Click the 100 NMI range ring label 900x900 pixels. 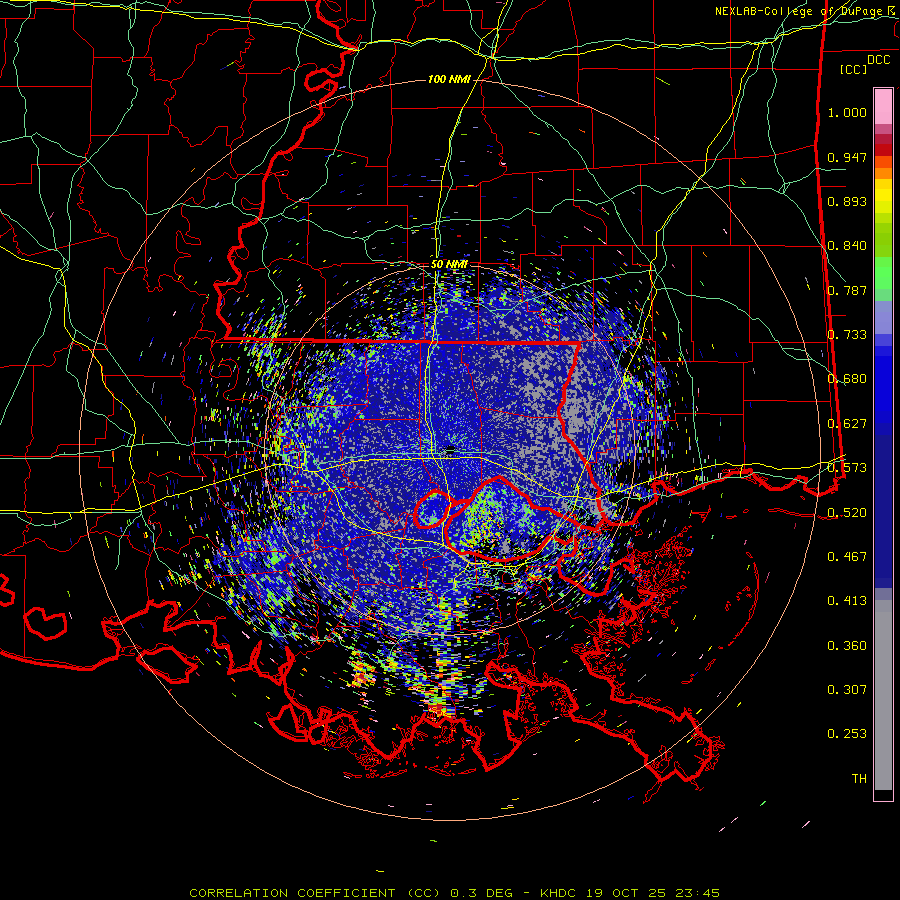pos(449,79)
